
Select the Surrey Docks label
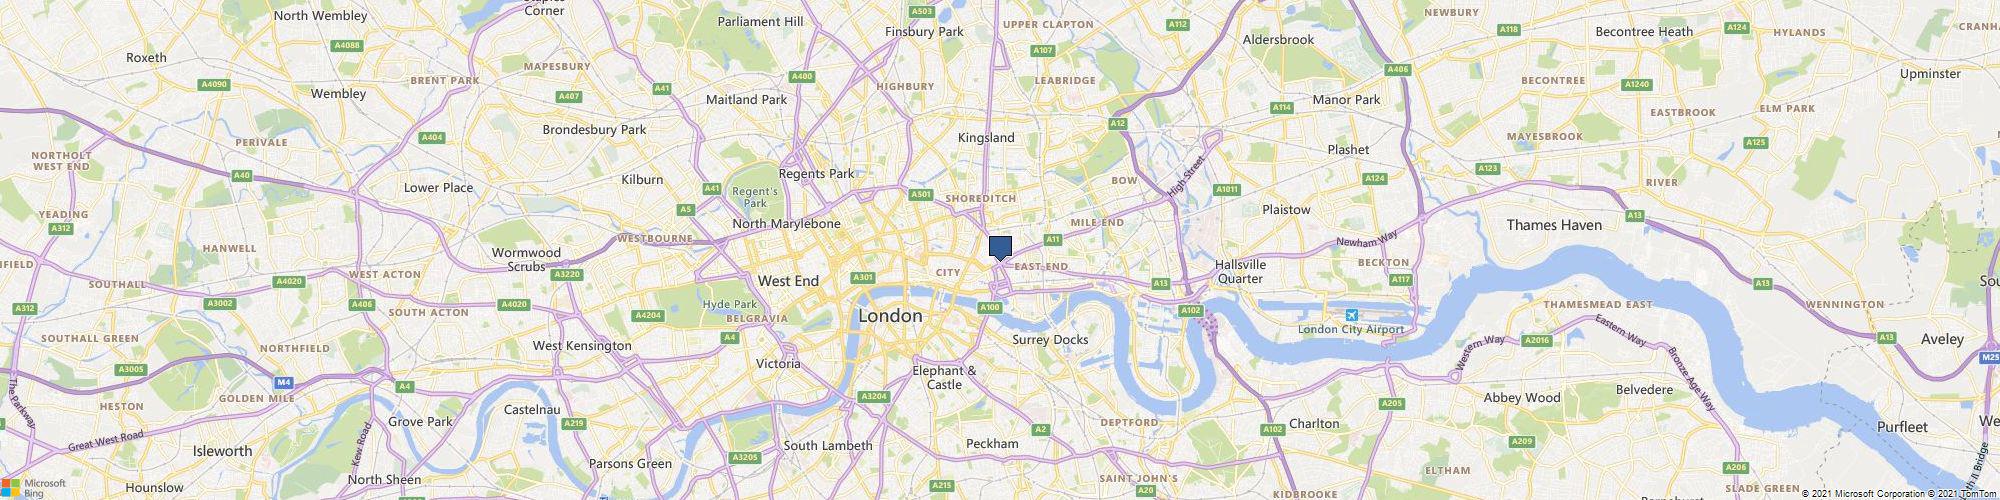coord(1050,340)
